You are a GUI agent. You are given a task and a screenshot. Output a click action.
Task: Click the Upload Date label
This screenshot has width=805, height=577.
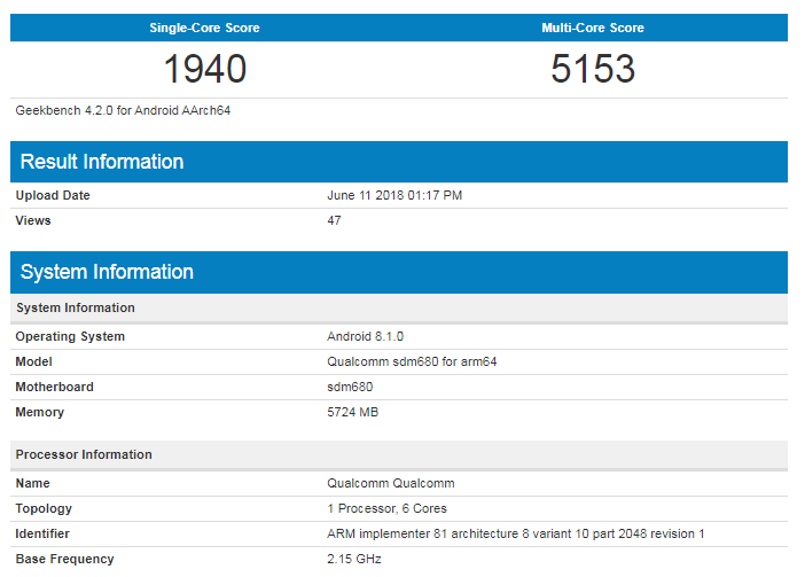point(52,195)
